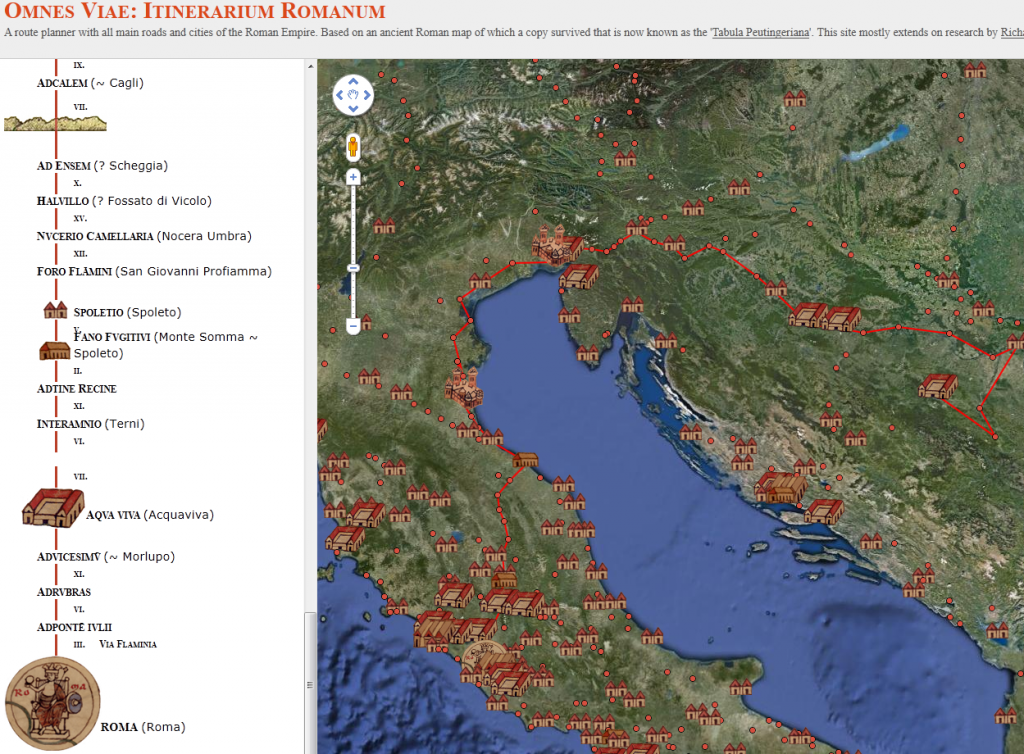The image size is (1024, 754).
Task: Click the large building cluster on Dalmatian coast
Action: [781, 488]
